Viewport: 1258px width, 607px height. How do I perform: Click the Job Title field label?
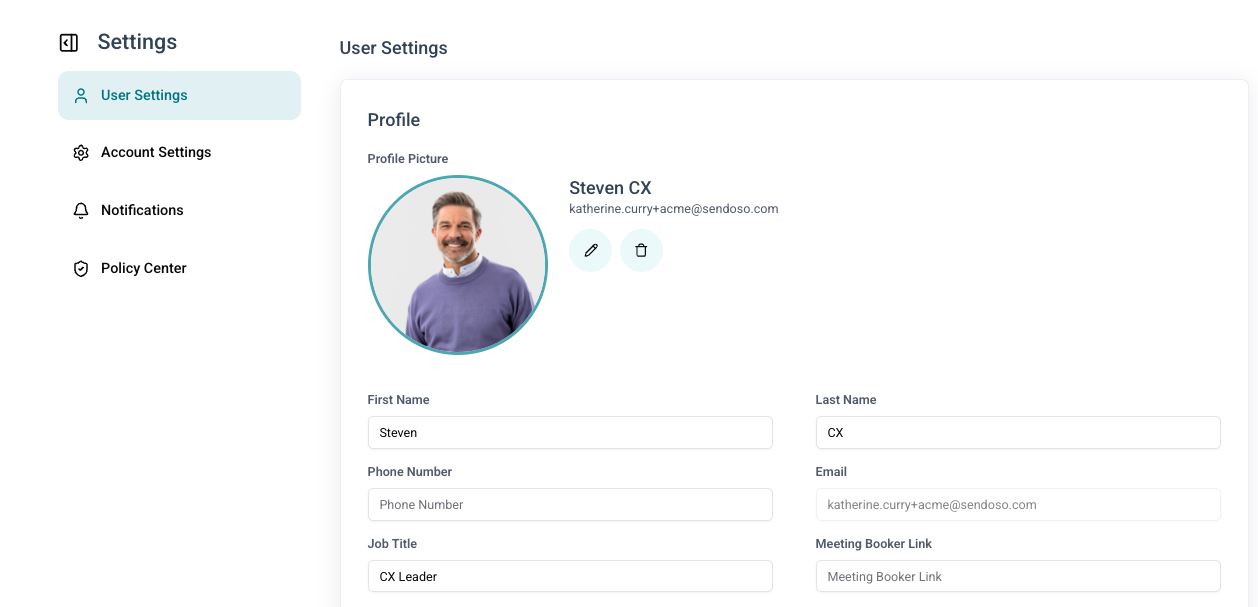click(x=392, y=544)
